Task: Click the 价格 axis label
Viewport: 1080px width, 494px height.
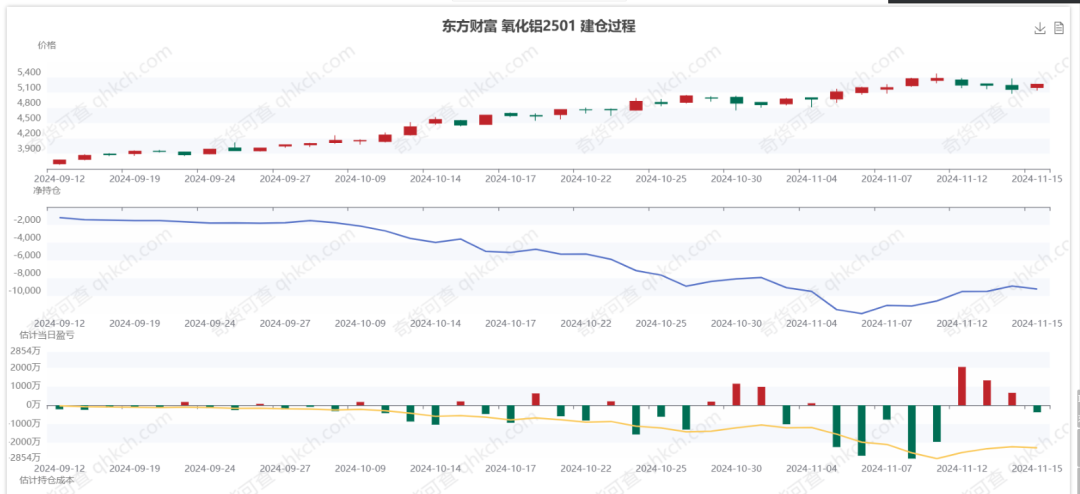Action: [x=47, y=45]
